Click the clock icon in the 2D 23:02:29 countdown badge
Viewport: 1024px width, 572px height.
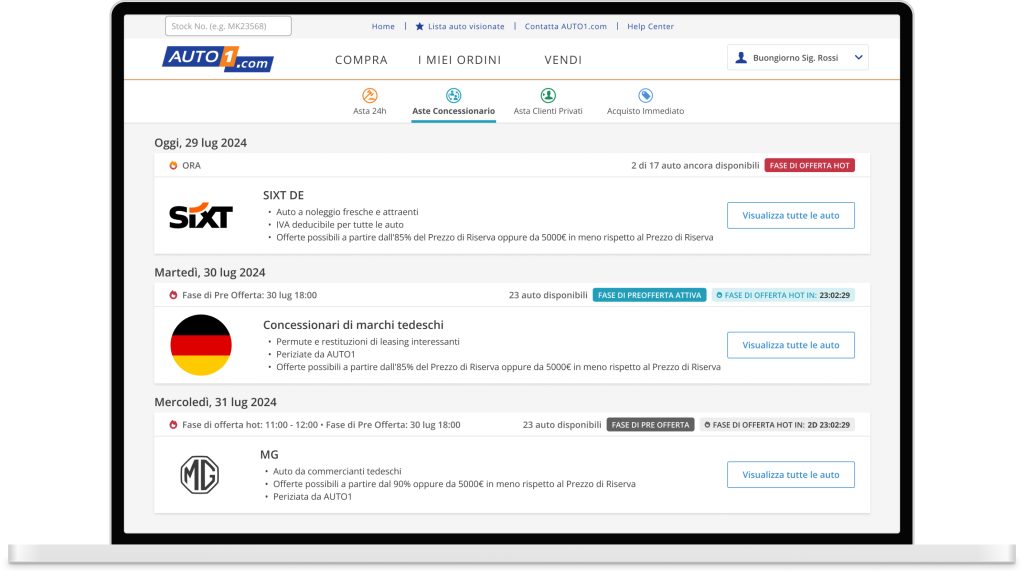(x=707, y=424)
